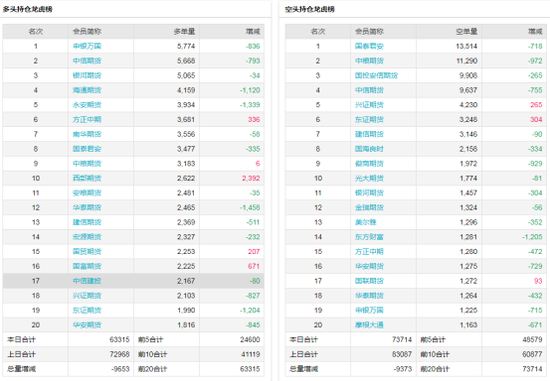Click 银河期货 link ranked 3 in long table
The width and height of the screenshot is (550, 381).
click(87, 75)
